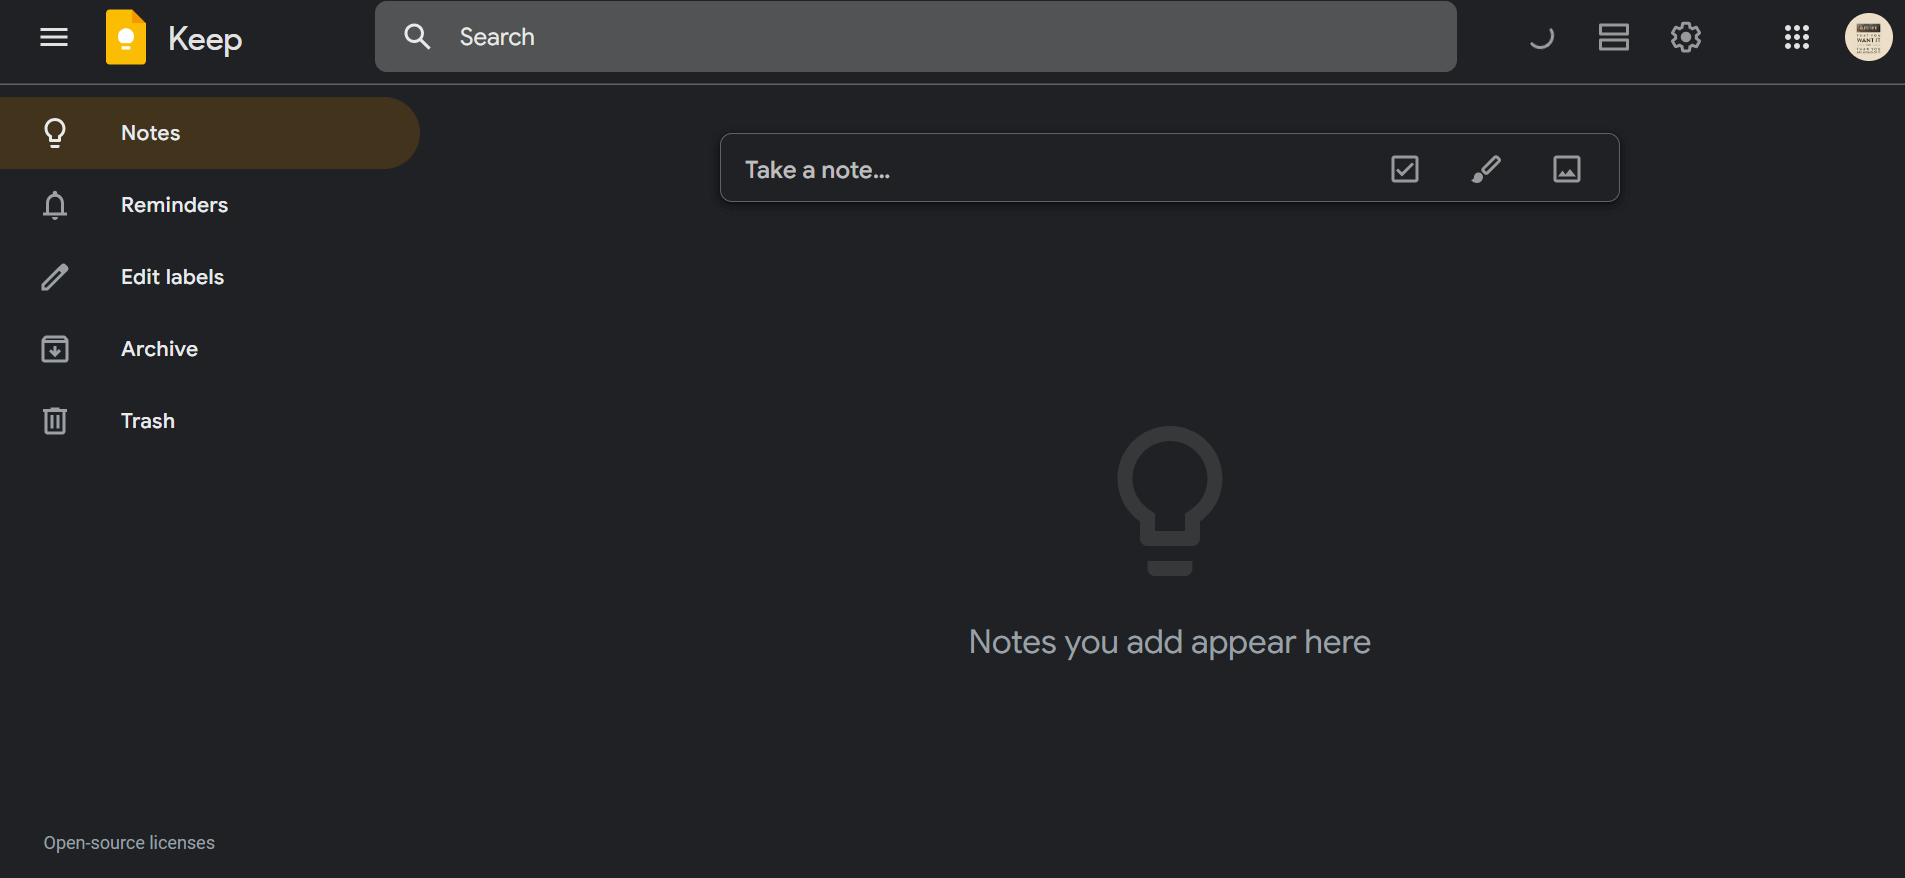Click the Take a note field
Image resolution: width=1905 pixels, height=878 pixels.
click(1050, 169)
